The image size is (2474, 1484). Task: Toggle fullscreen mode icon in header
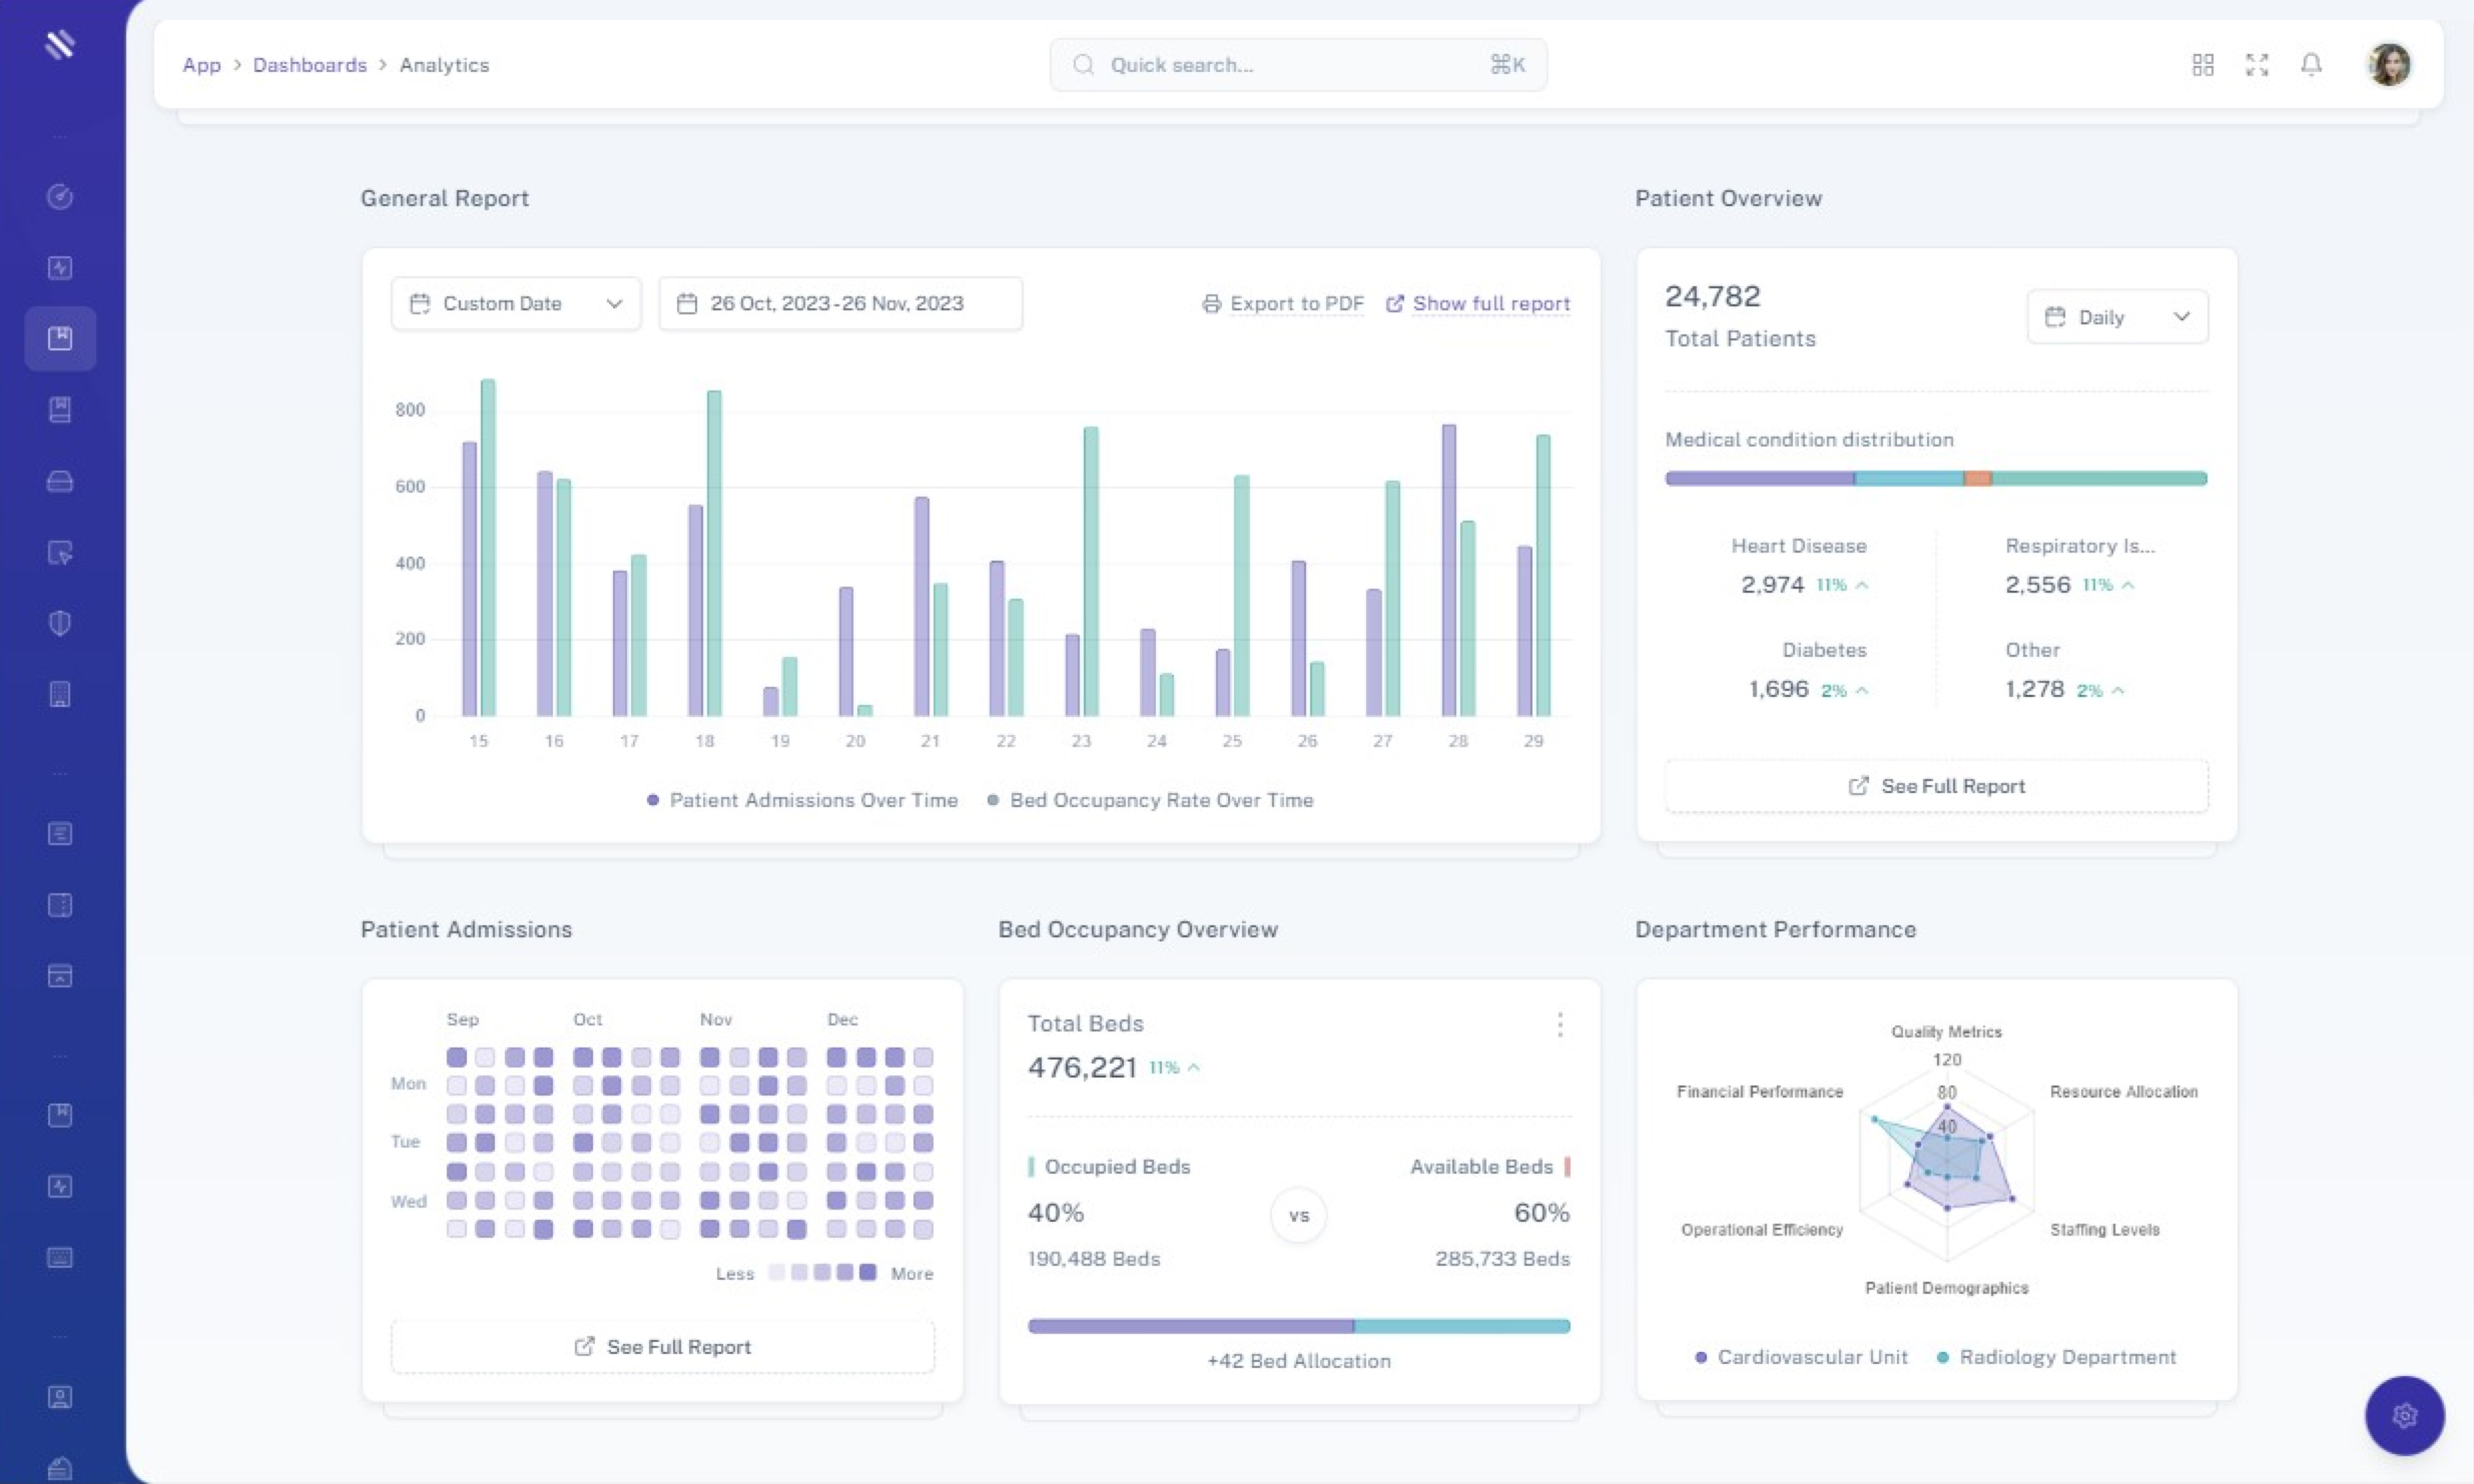tap(2256, 65)
